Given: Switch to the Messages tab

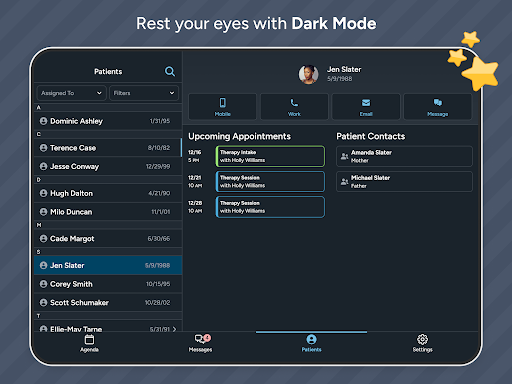Looking at the screenshot, I should [201, 343].
